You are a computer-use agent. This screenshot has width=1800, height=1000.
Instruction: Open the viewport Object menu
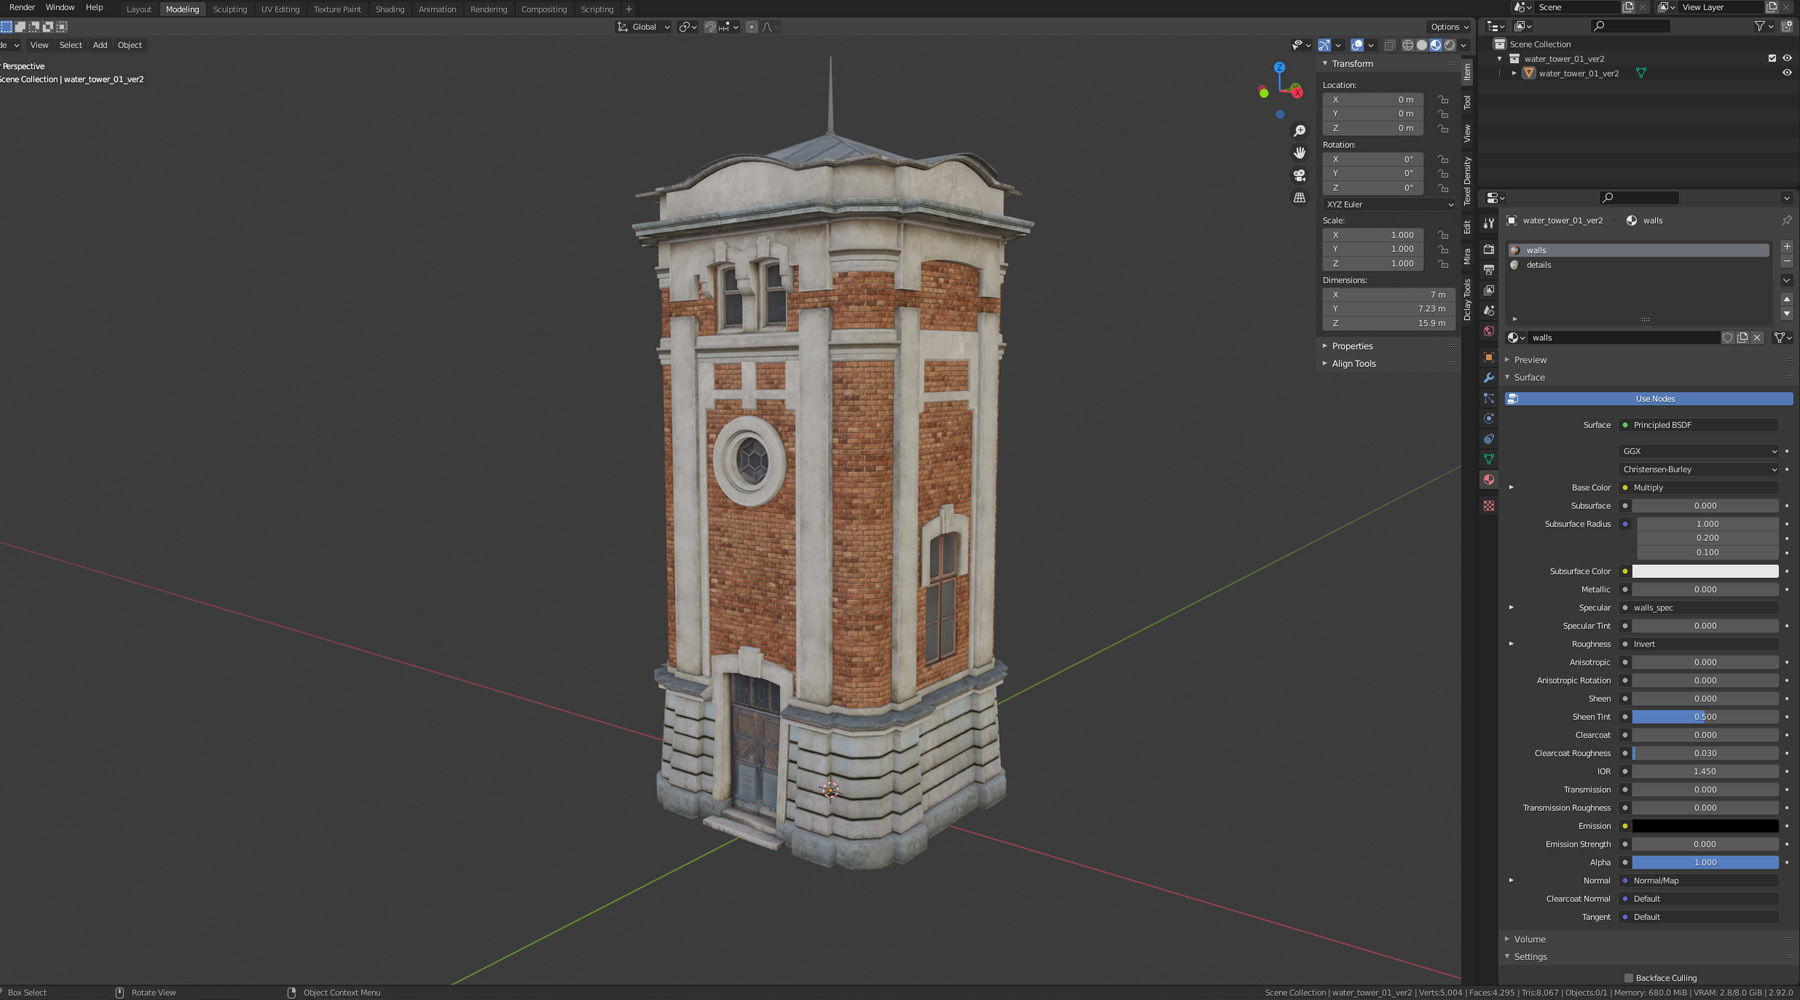(x=130, y=45)
